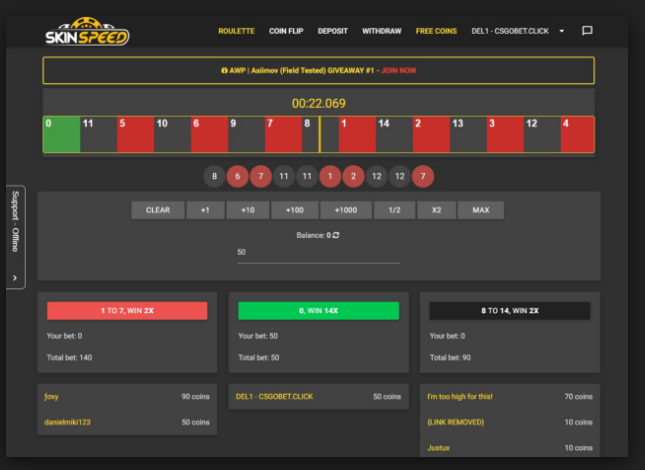This screenshot has height=470, width=645.
Task: Click player (LINK REMOVED)
Action: [456, 422]
